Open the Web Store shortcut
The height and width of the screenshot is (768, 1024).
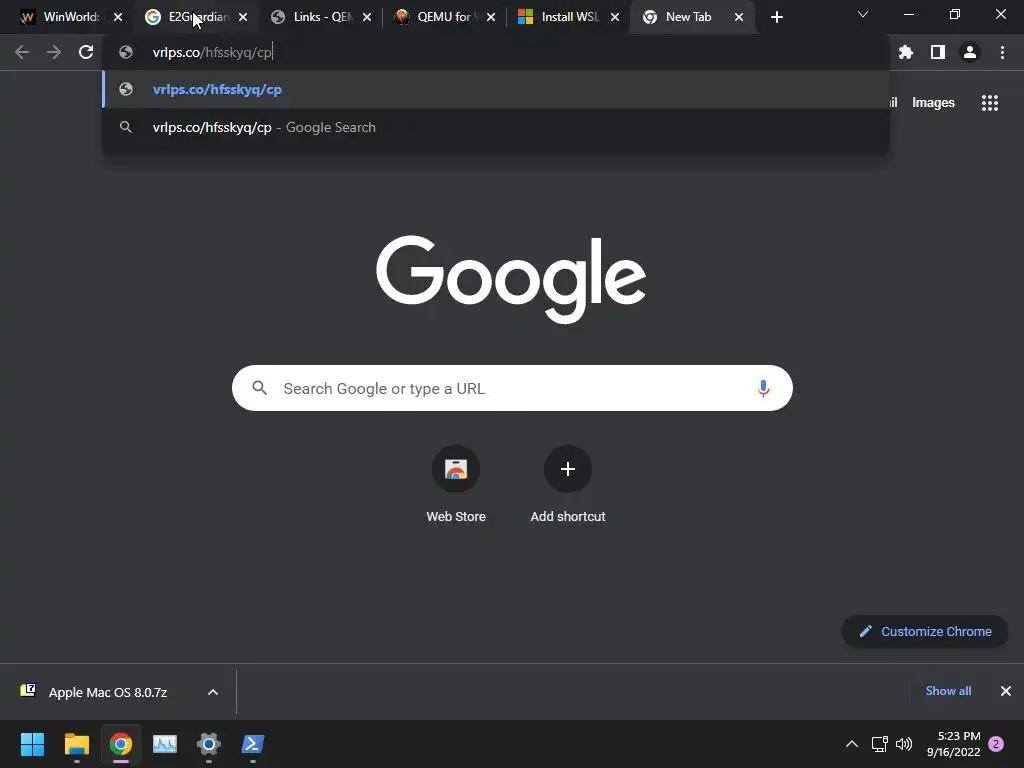point(456,484)
